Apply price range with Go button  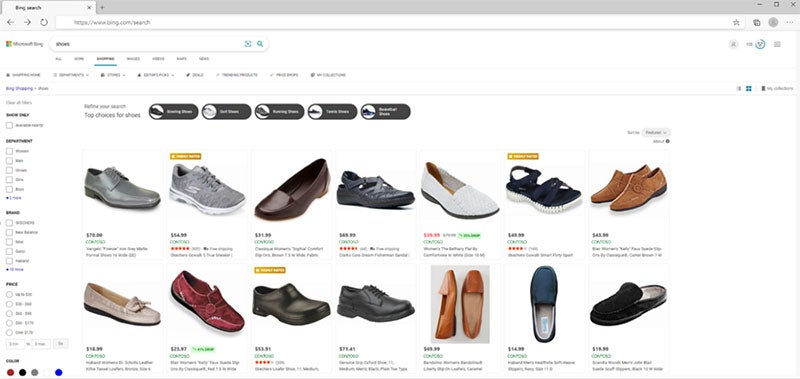pyautogui.click(x=60, y=344)
